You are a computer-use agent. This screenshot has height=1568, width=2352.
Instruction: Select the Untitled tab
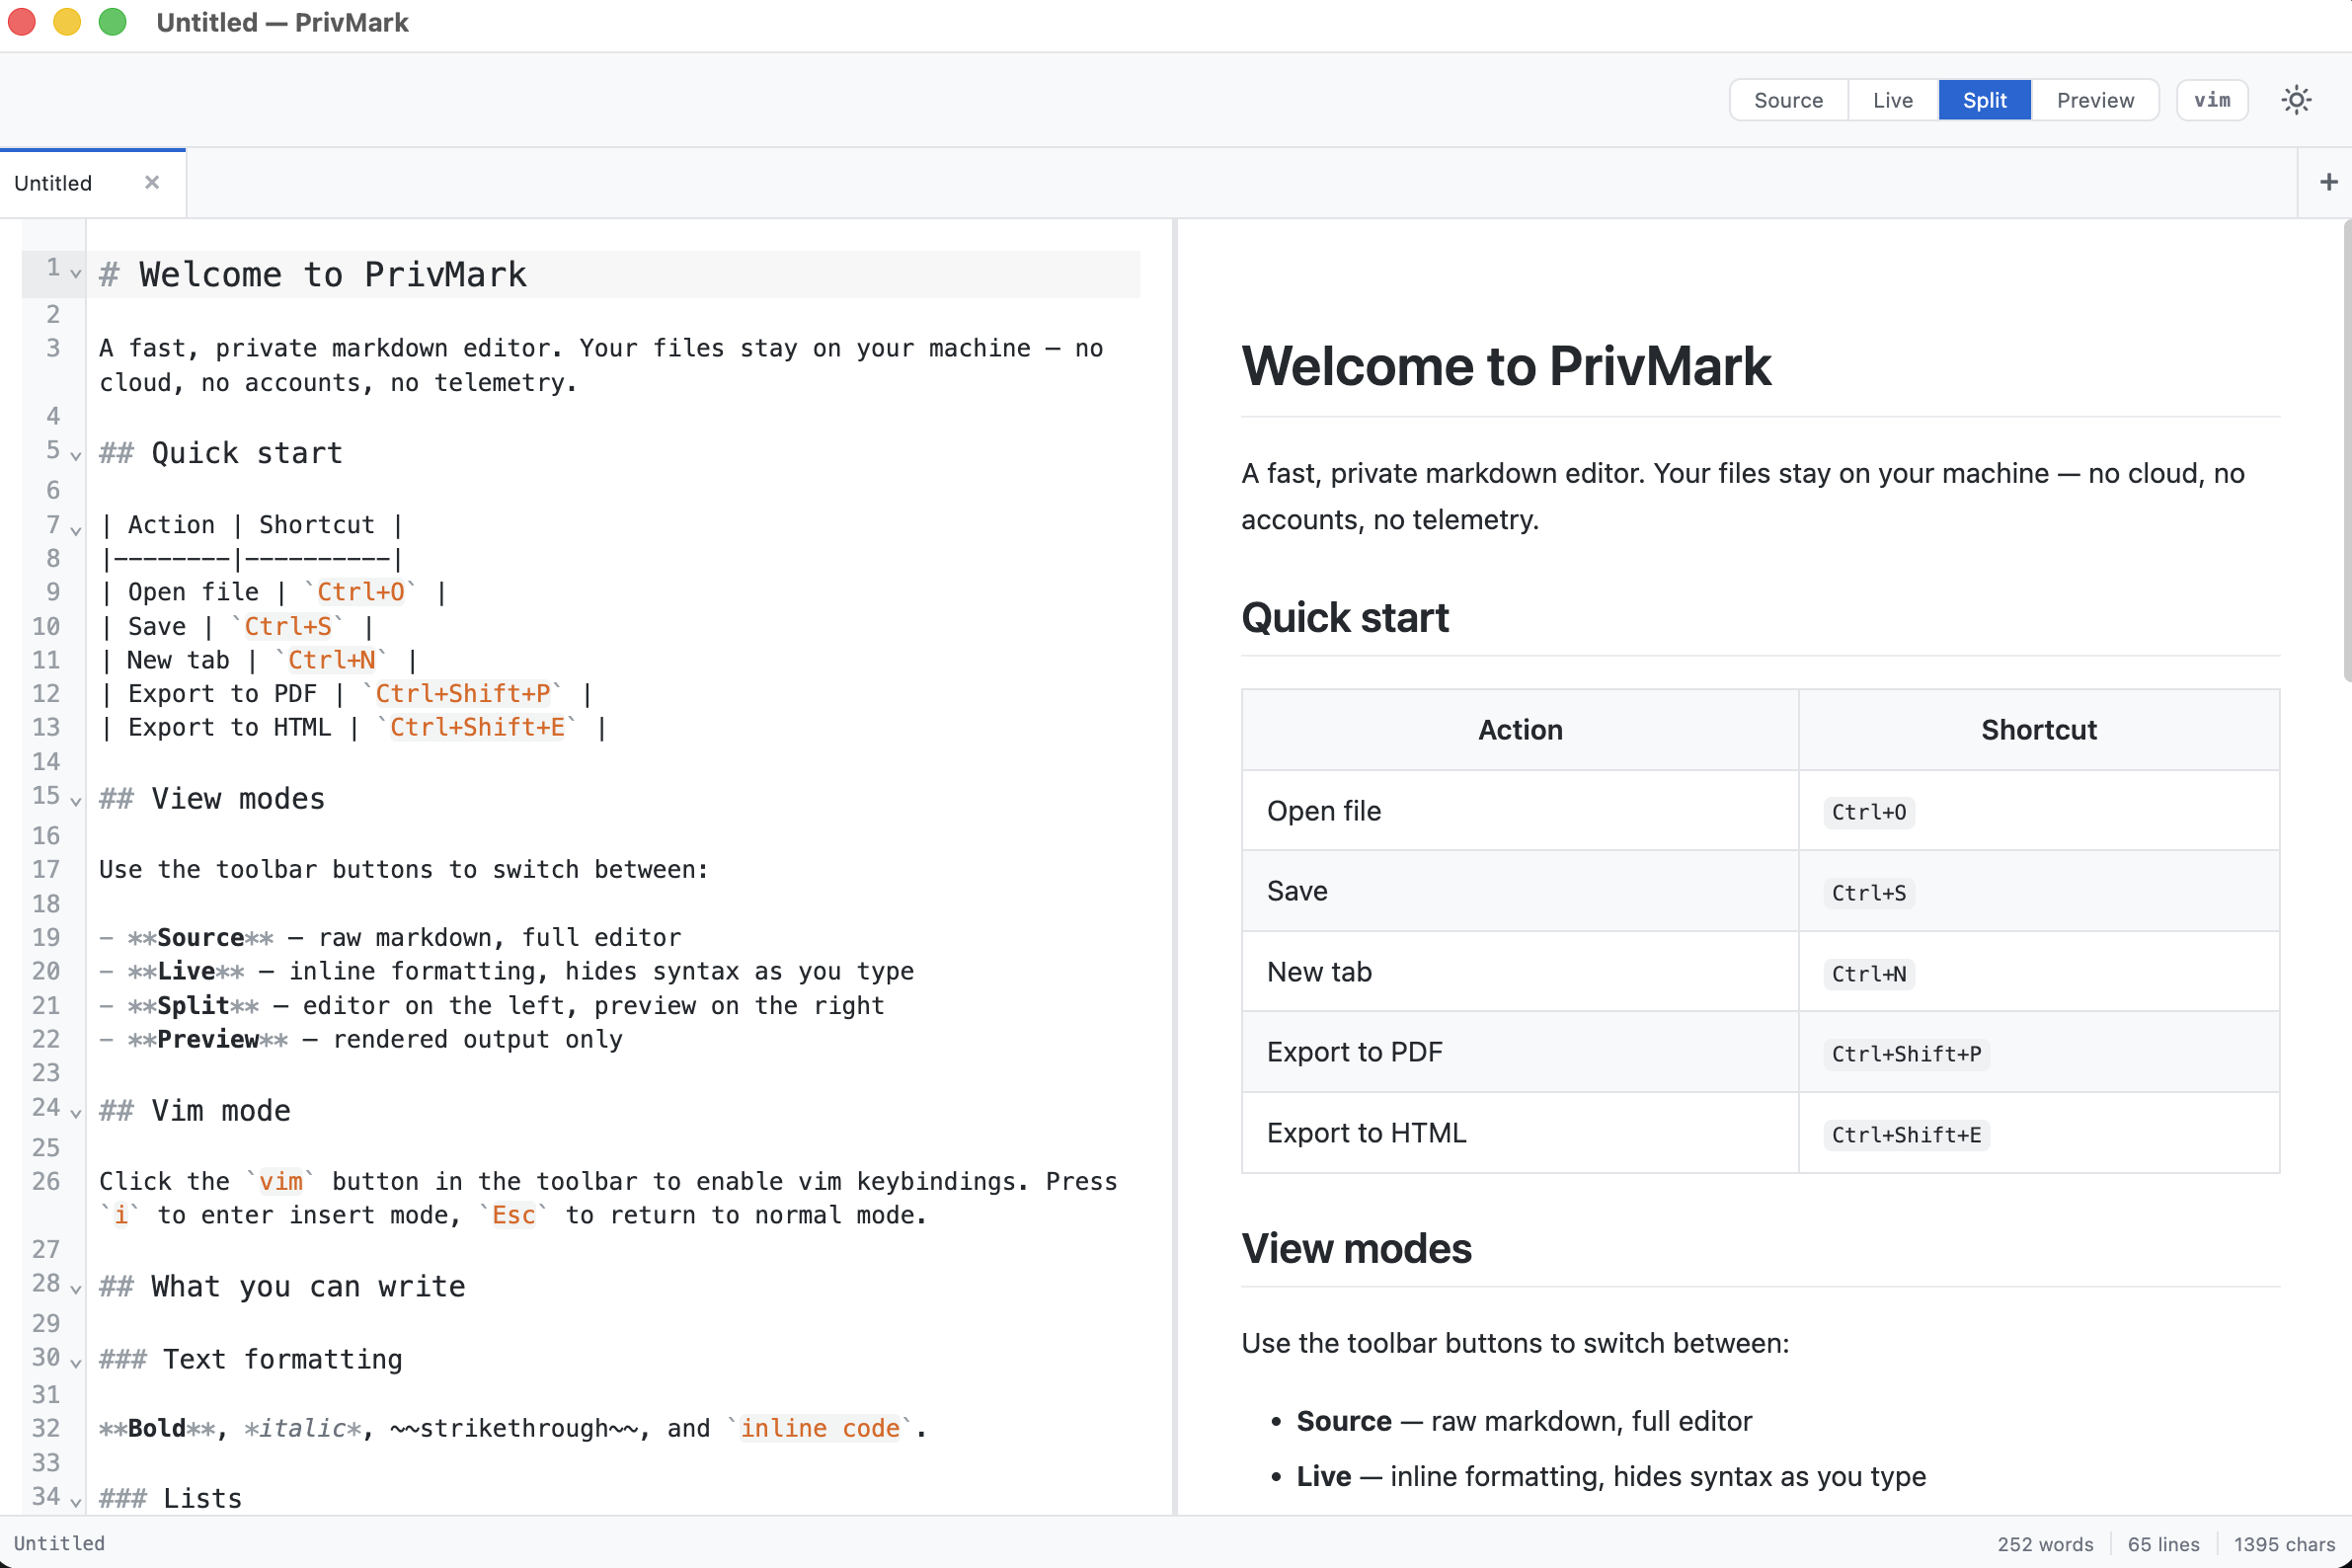point(53,182)
